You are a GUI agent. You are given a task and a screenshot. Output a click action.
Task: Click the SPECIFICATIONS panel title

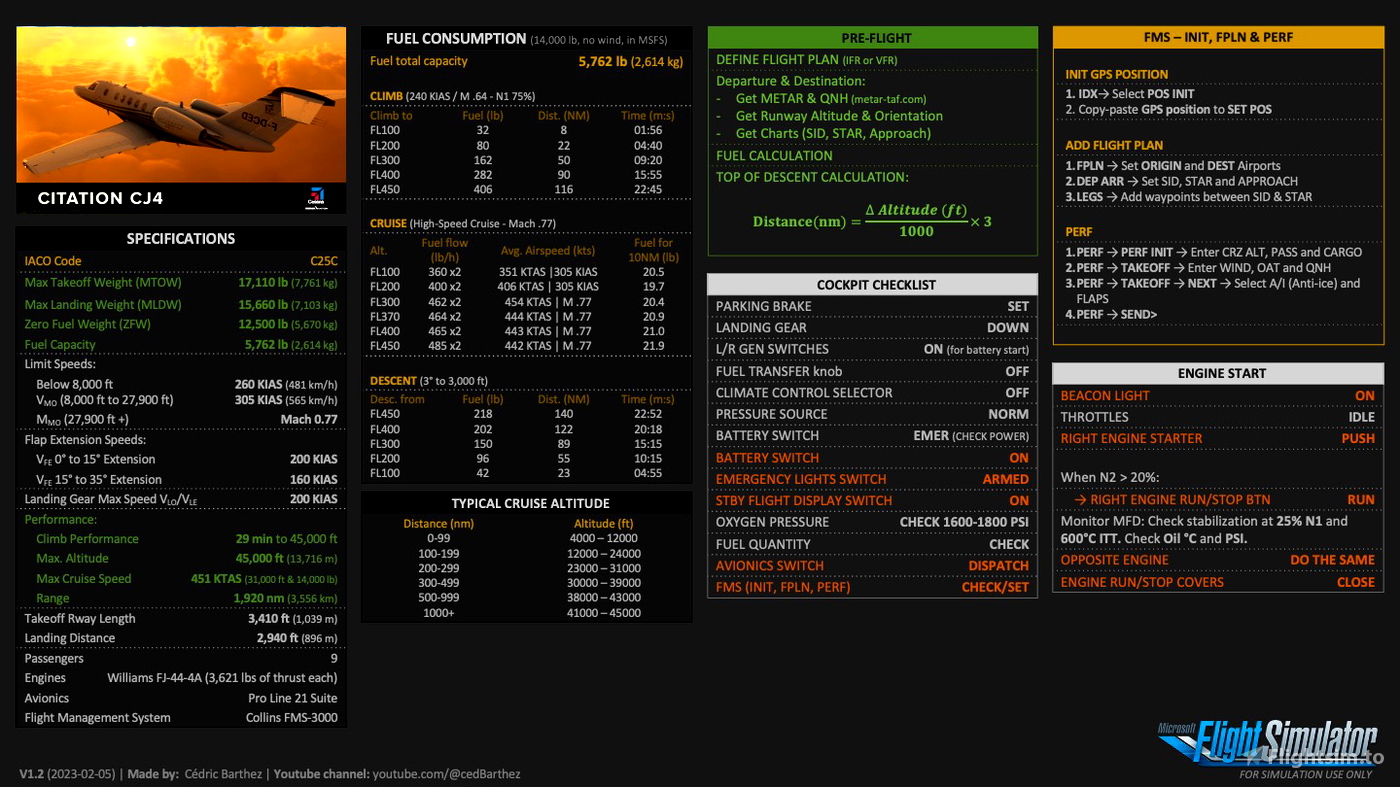181,239
